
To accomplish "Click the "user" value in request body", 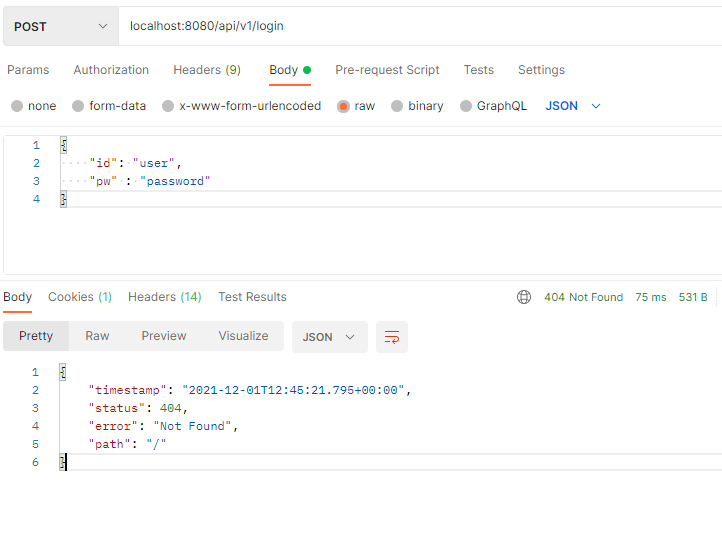I will [154, 163].
